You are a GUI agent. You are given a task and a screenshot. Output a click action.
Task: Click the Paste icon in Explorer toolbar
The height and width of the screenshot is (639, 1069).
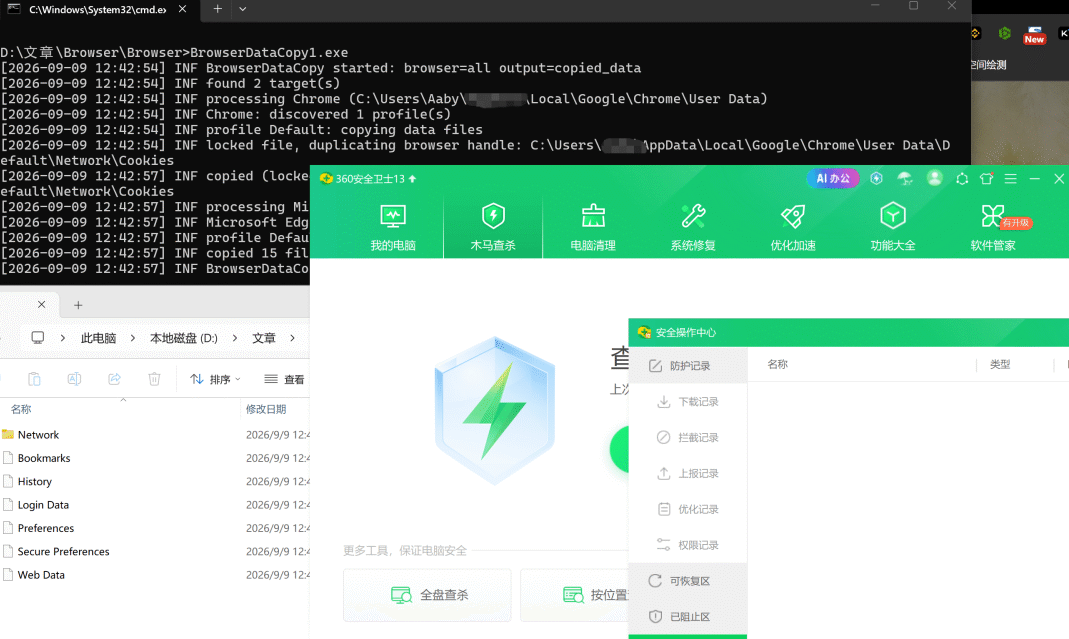(34, 379)
